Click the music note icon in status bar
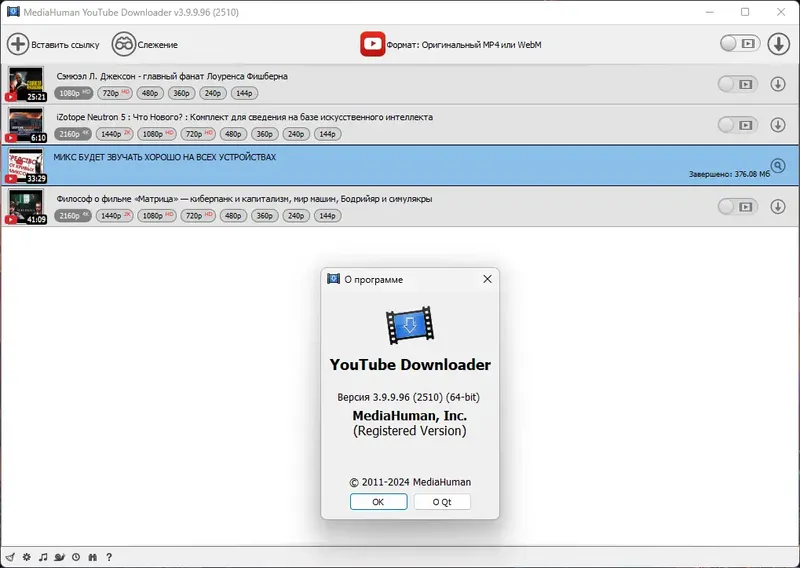 [x=43, y=557]
